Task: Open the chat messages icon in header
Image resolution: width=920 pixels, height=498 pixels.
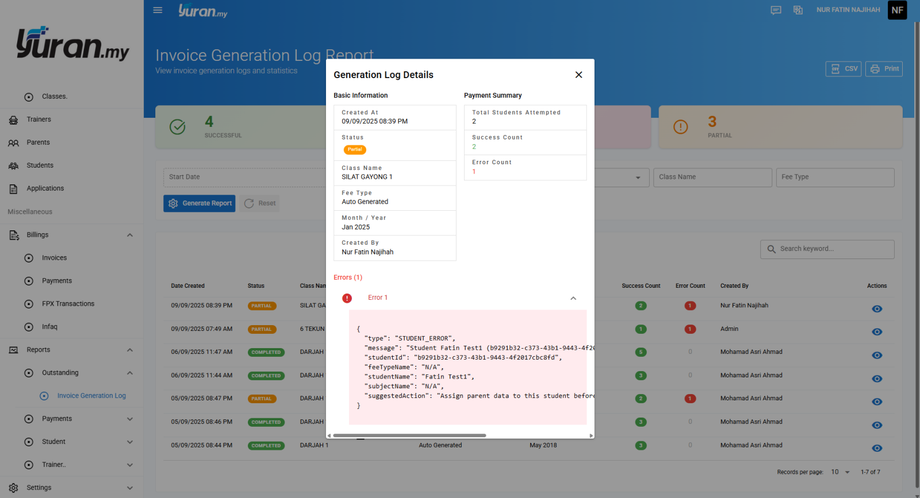Action: click(x=776, y=10)
